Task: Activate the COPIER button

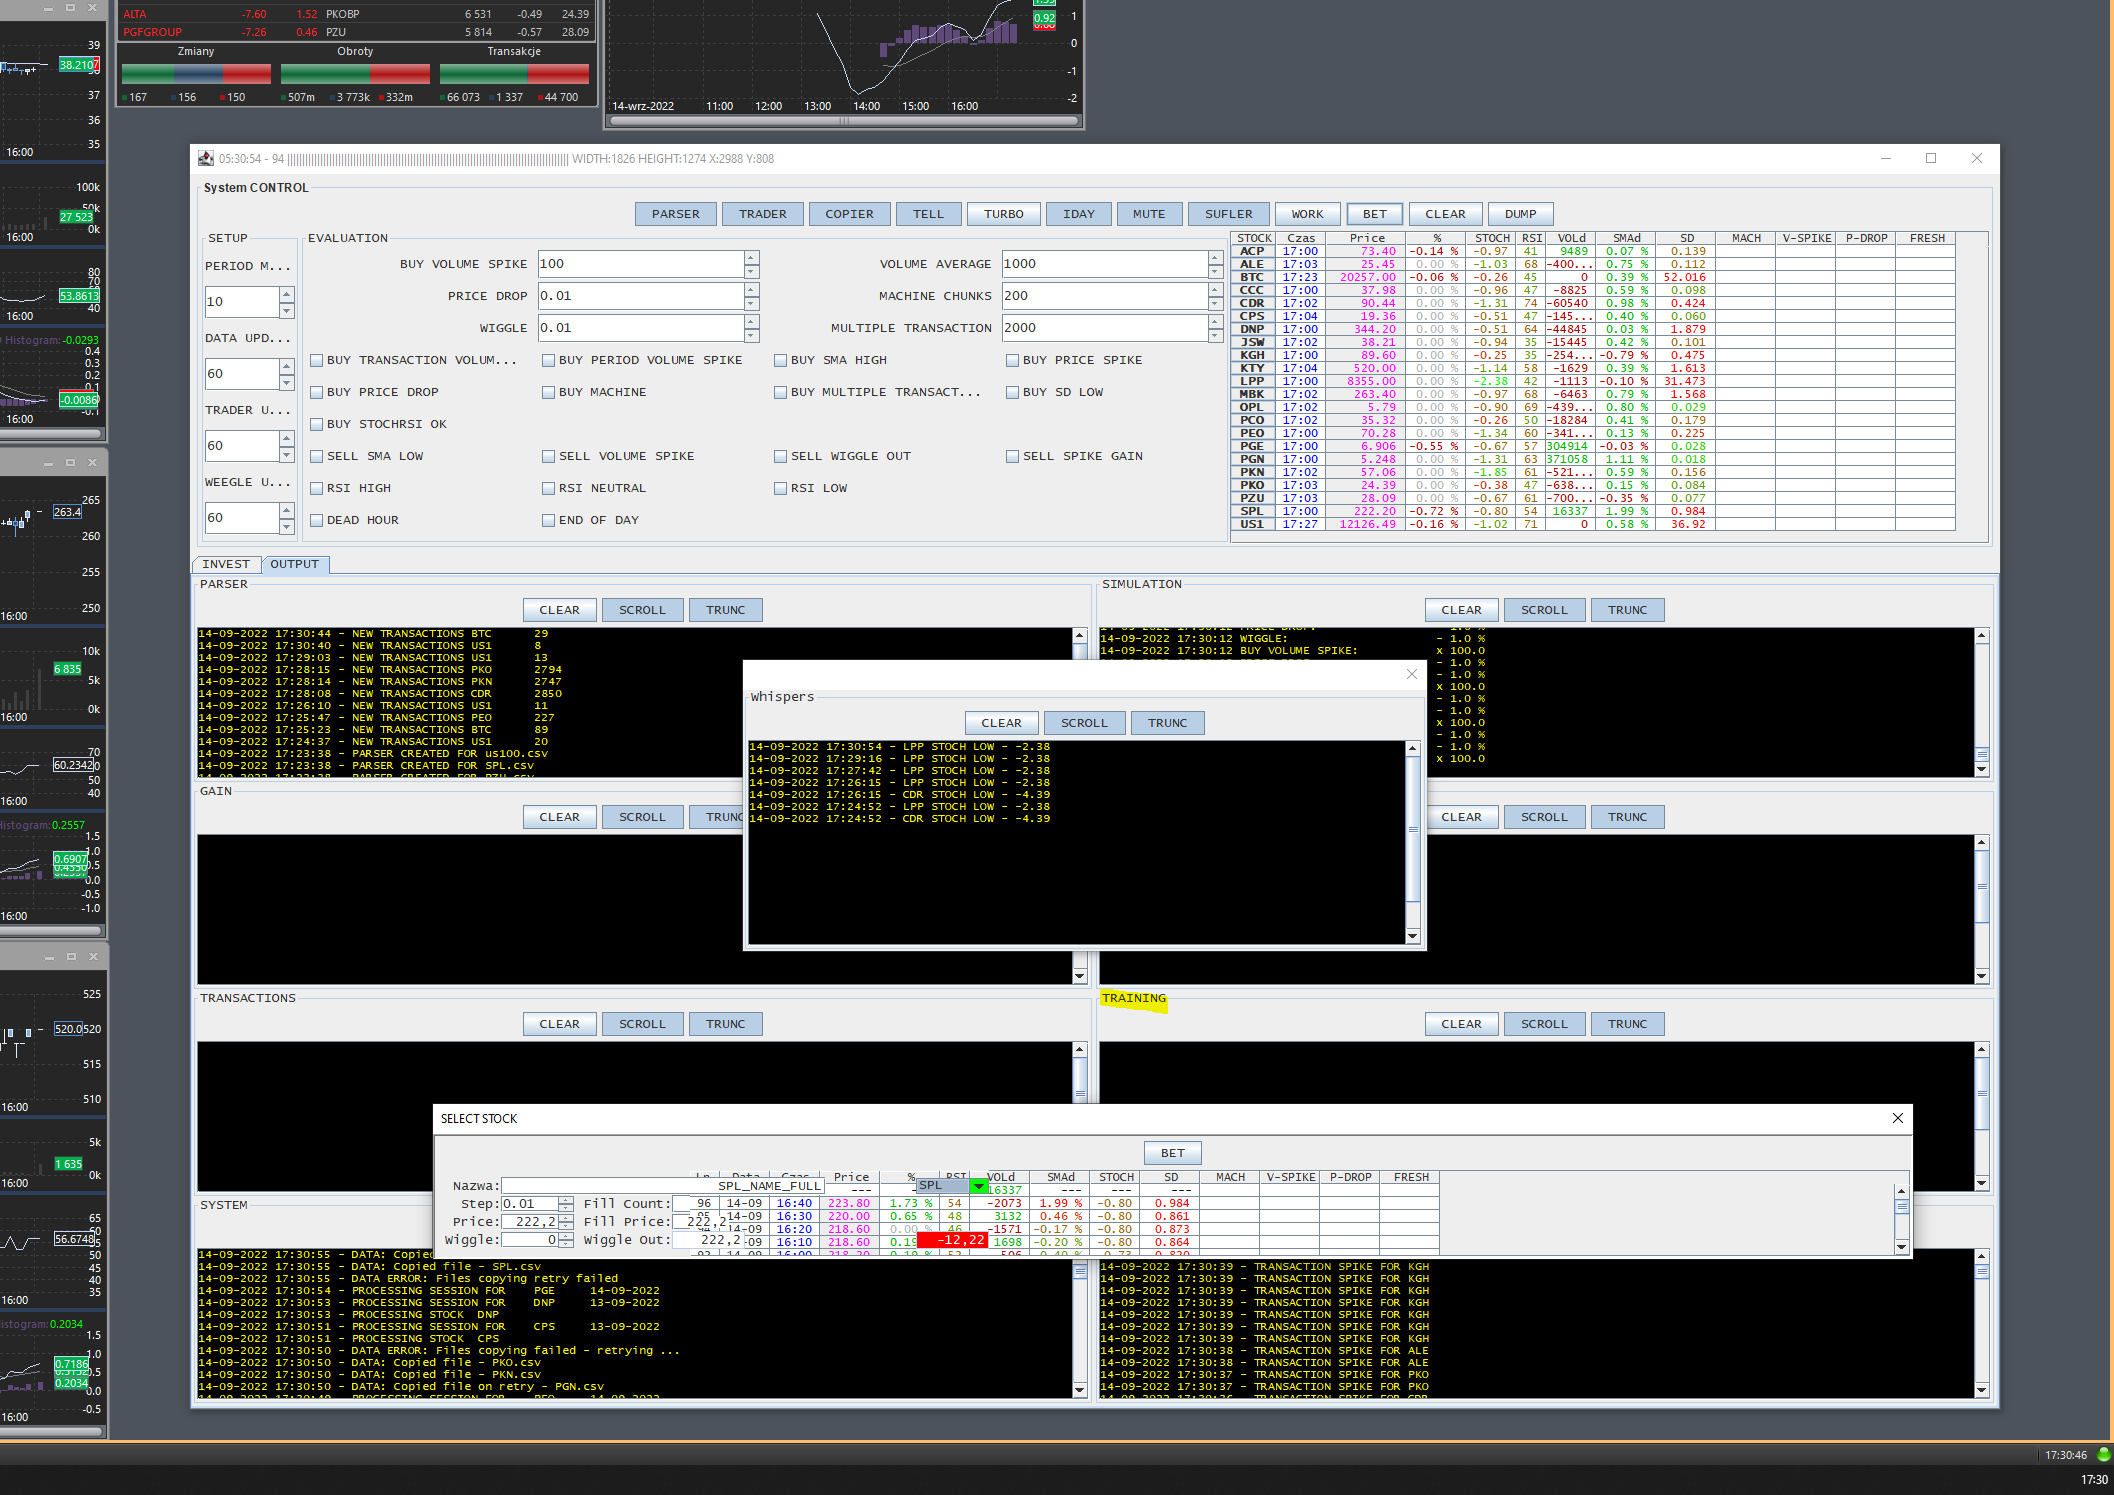Action: [849, 214]
